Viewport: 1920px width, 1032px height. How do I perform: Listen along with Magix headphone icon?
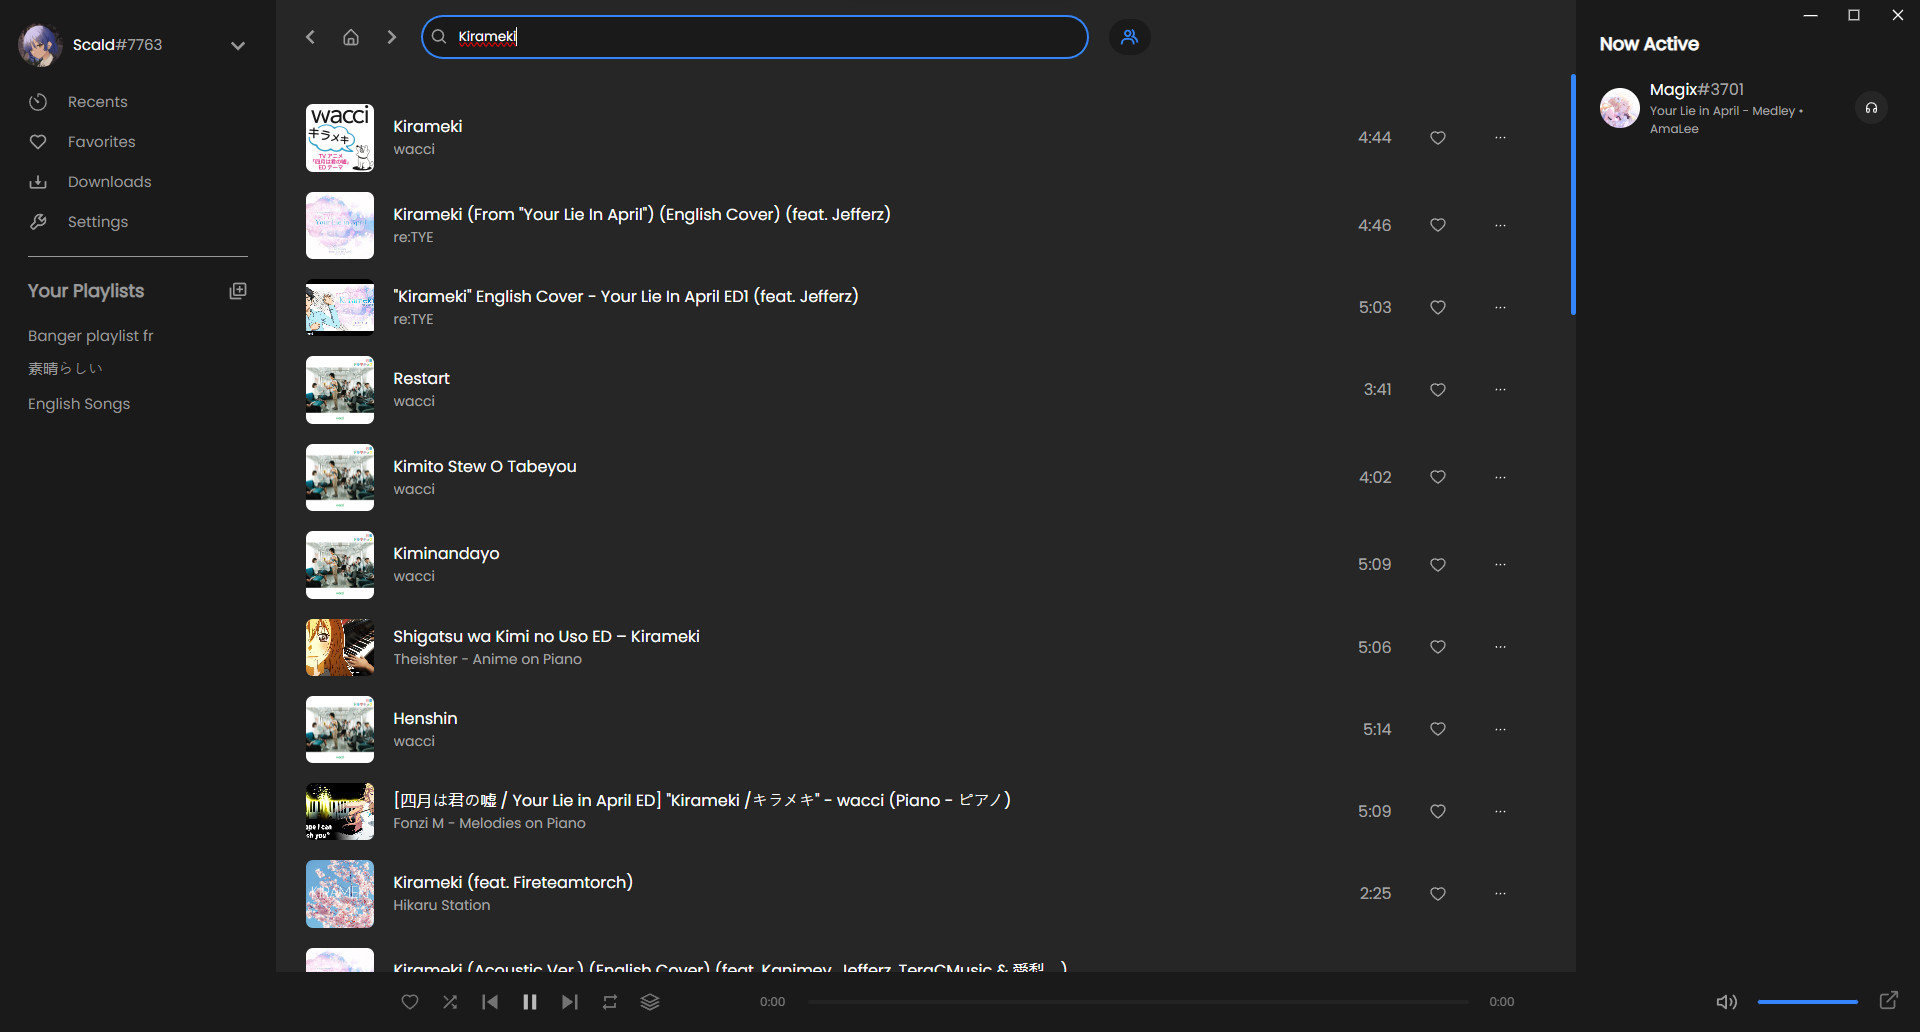[x=1872, y=108]
